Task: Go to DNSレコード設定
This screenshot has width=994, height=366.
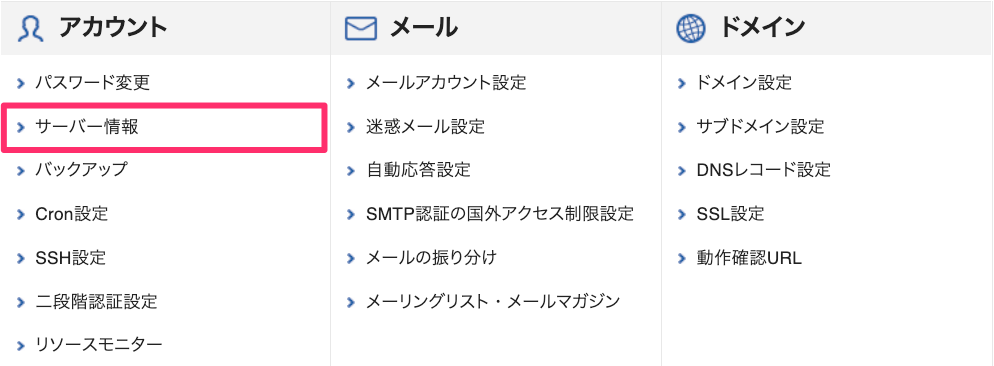Action: pyautogui.click(x=763, y=170)
